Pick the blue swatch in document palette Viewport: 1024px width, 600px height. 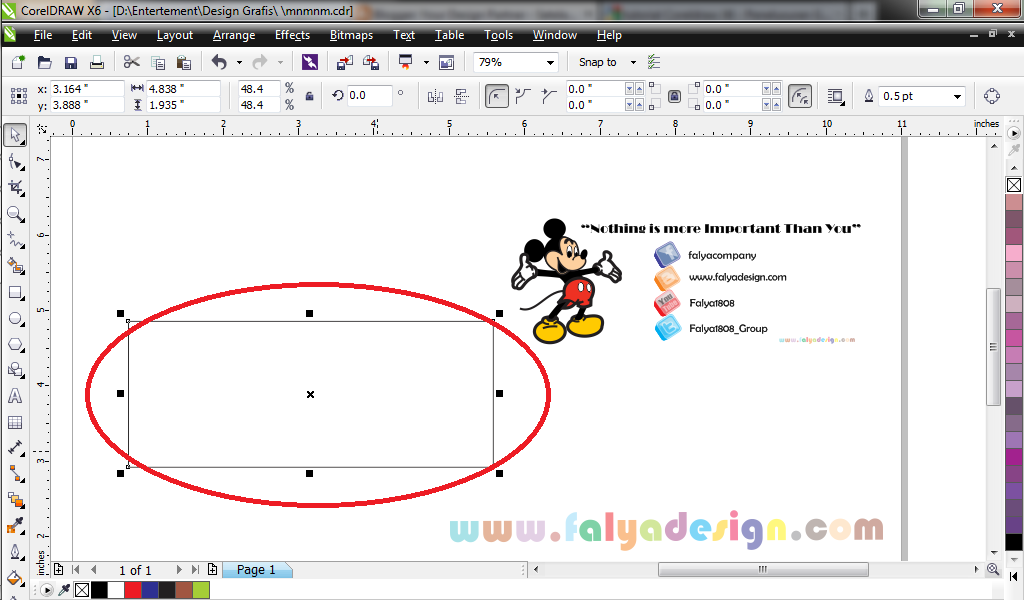(150, 591)
